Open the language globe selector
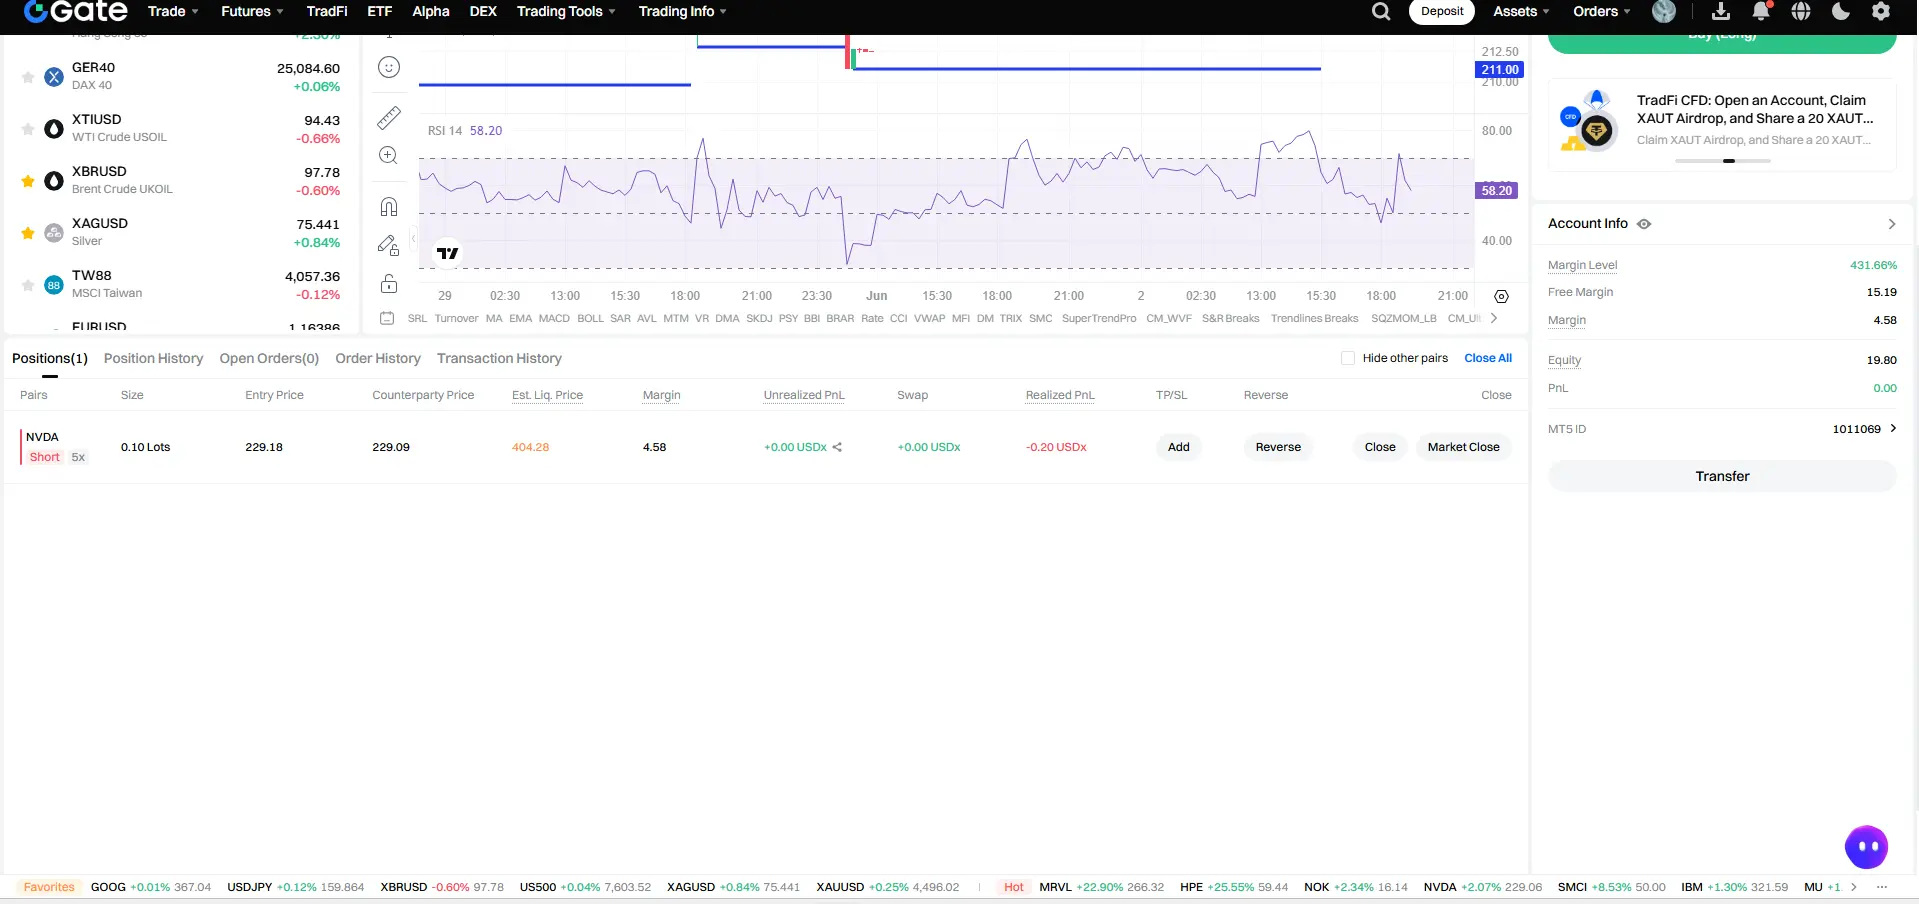 point(1801,11)
